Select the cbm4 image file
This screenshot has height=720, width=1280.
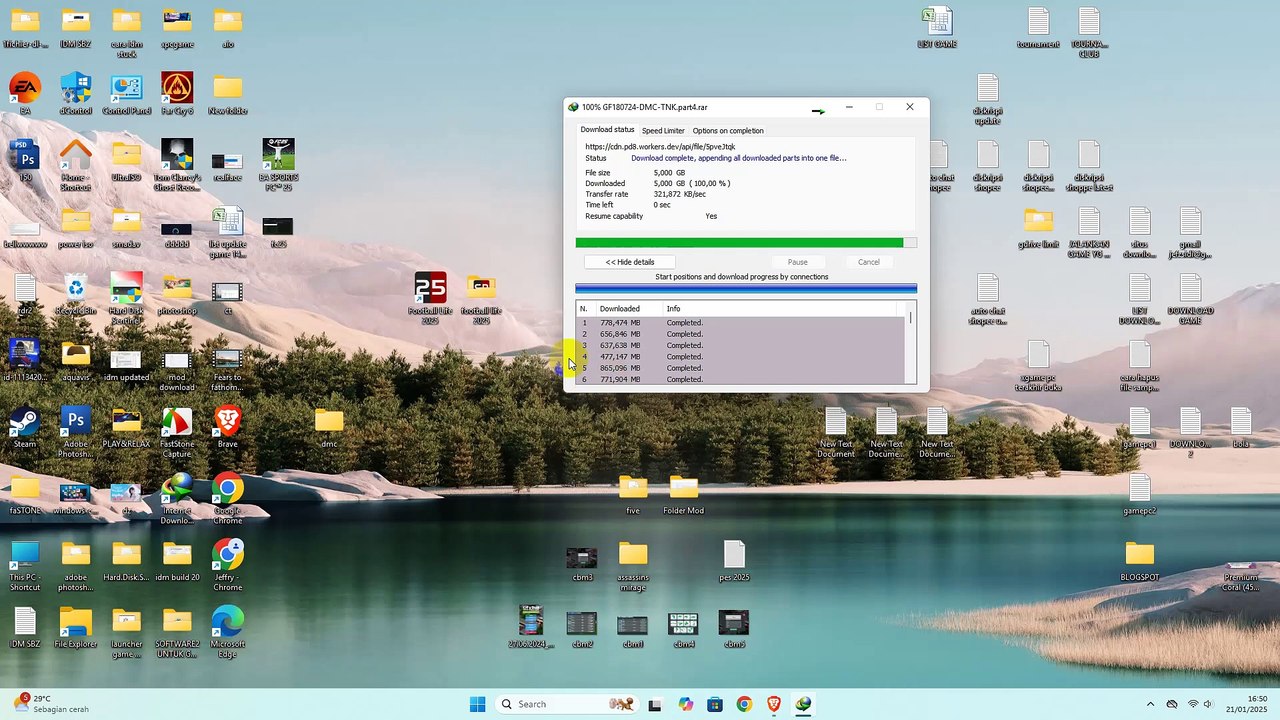point(683,630)
